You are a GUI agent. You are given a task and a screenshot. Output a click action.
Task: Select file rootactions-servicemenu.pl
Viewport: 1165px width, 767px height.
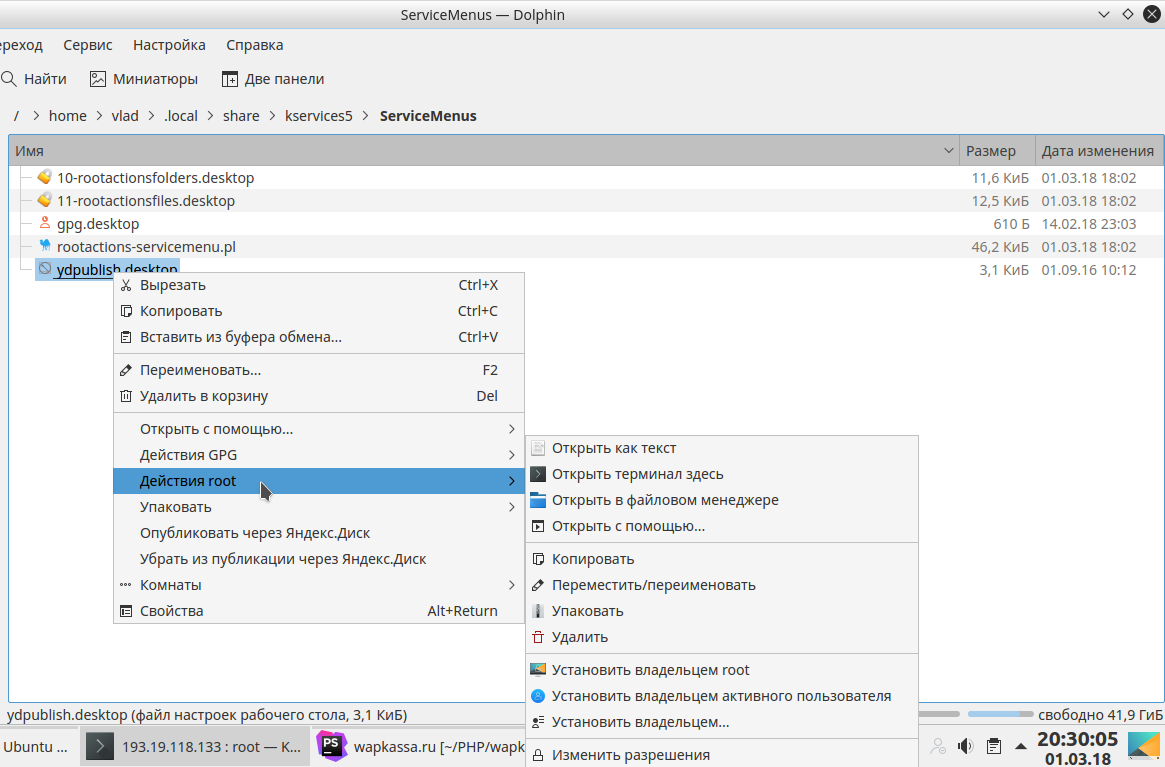point(146,247)
